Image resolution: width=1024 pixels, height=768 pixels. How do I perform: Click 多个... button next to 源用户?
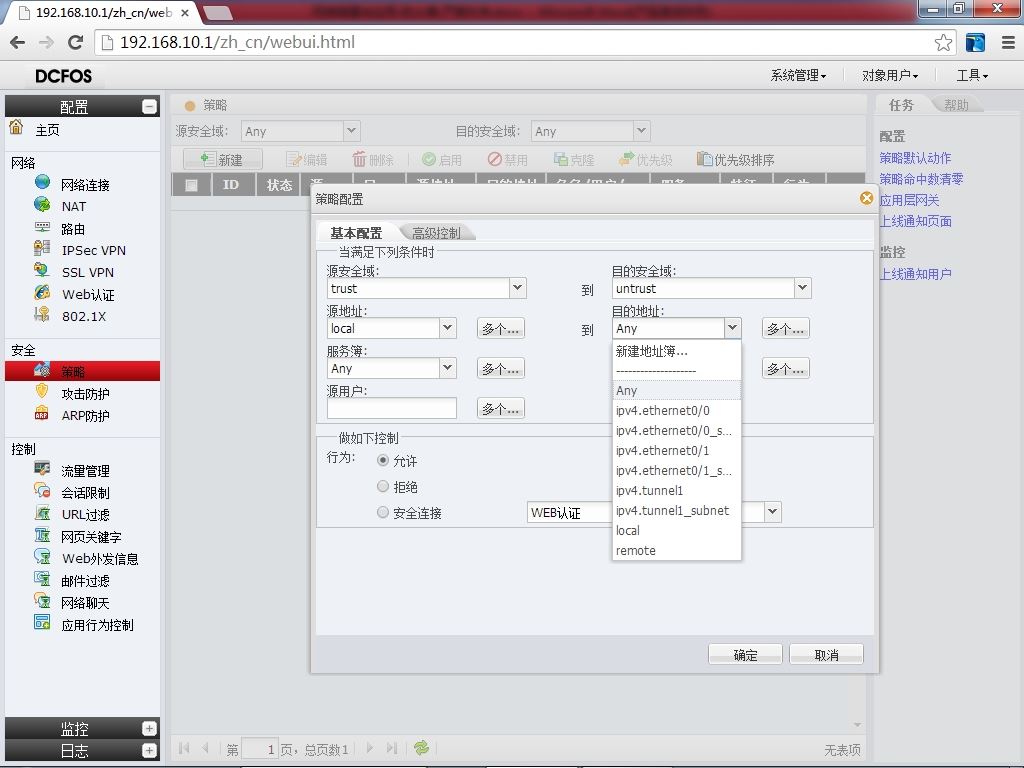coord(501,409)
